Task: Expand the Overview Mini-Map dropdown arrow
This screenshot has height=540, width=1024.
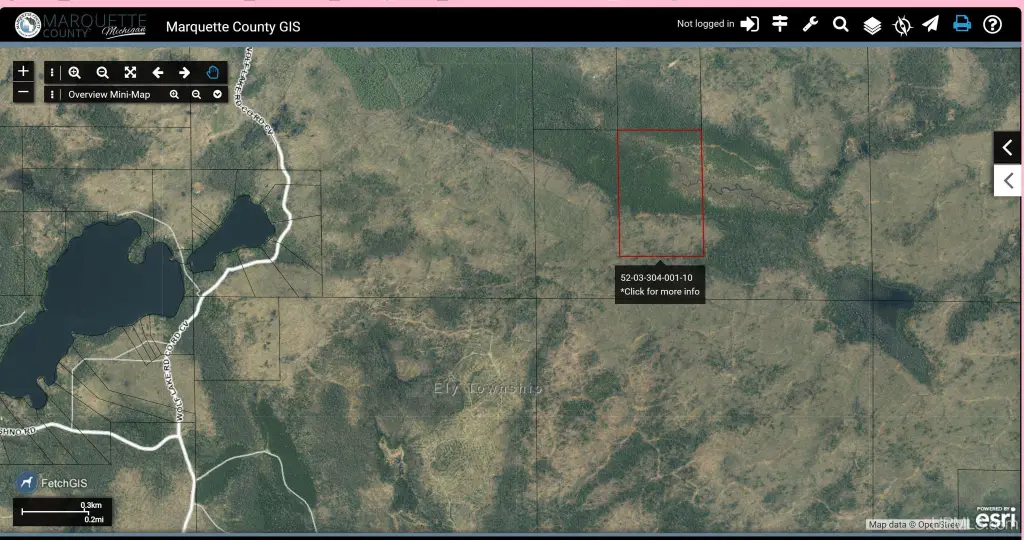Action: coord(217,95)
